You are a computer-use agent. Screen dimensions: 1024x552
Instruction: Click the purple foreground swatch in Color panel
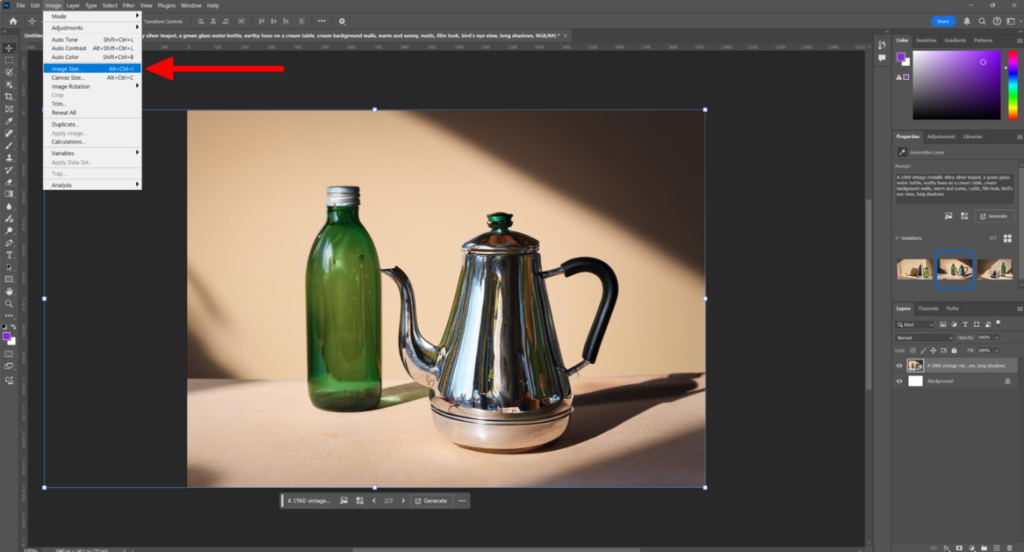coord(901,57)
